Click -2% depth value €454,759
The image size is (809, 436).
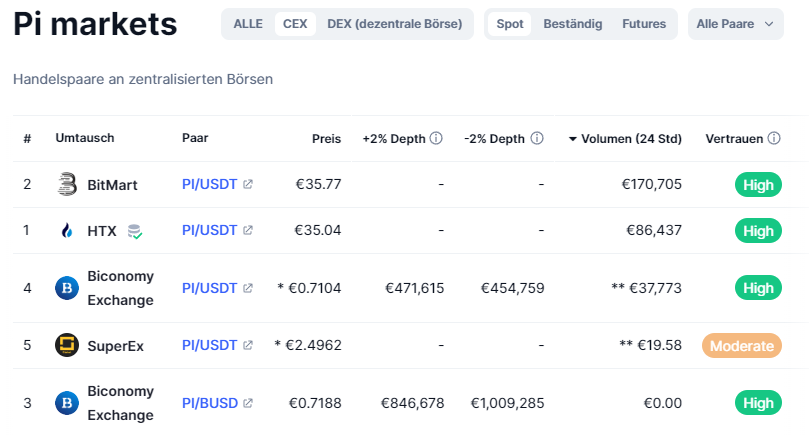(x=513, y=288)
